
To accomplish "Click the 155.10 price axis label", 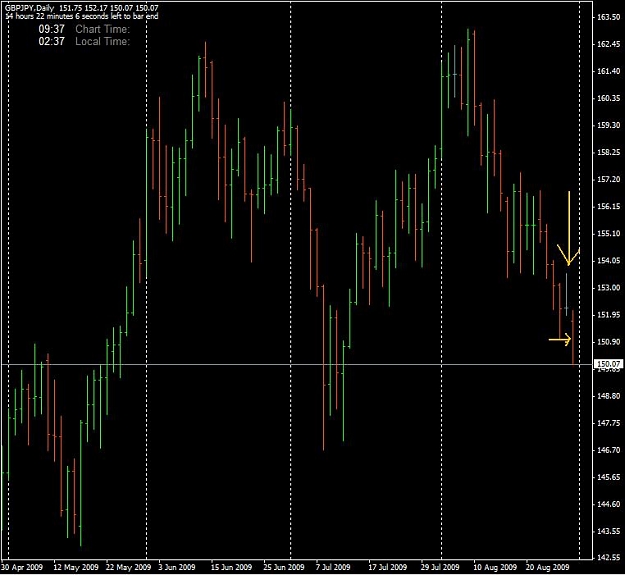I will pyautogui.click(x=609, y=234).
